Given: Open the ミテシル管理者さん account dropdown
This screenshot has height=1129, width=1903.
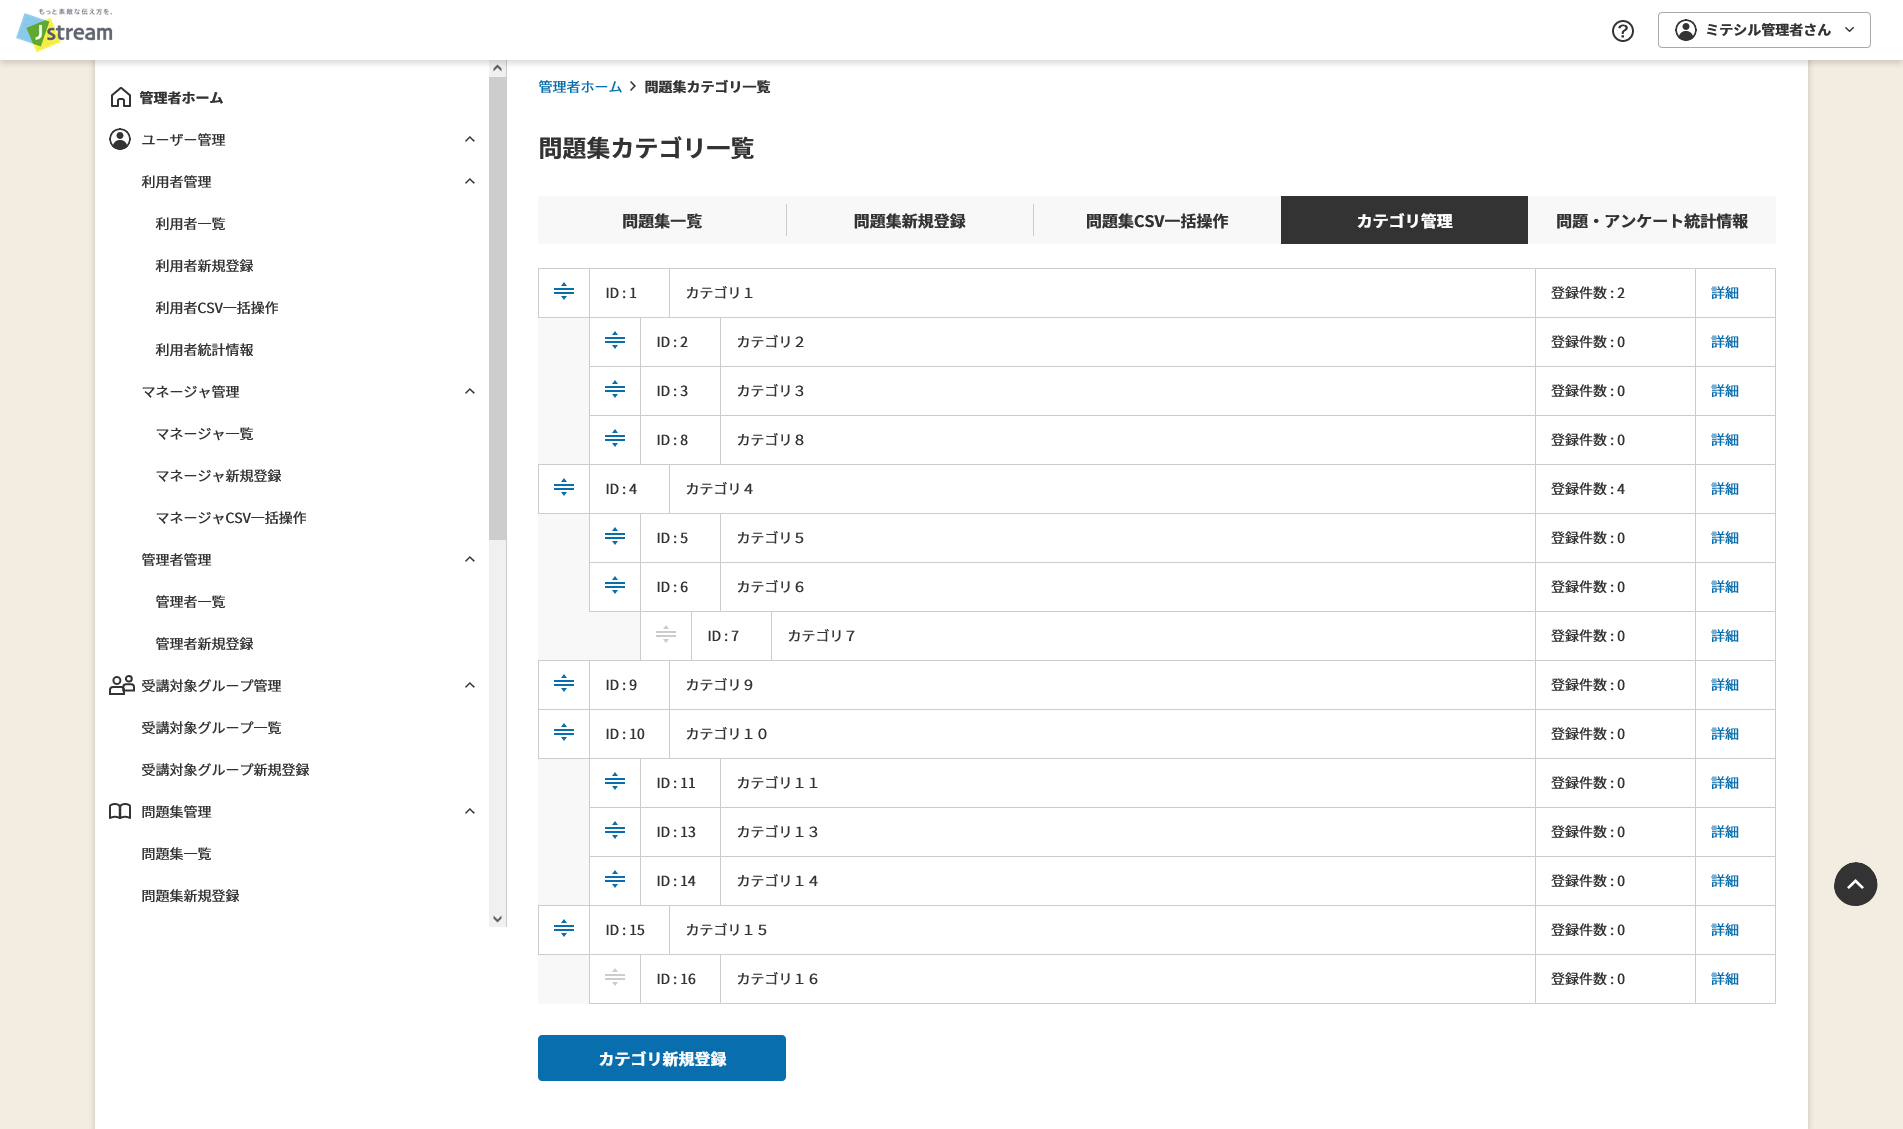Looking at the screenshot, I should [x=1764, y=30].
